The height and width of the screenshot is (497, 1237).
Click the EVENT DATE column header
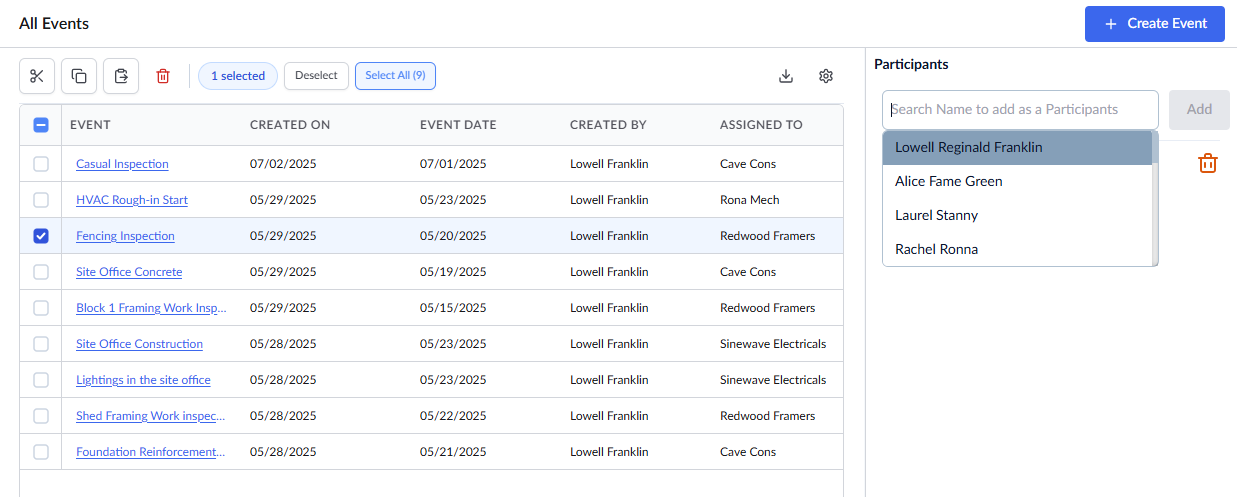tap(458, 125)
